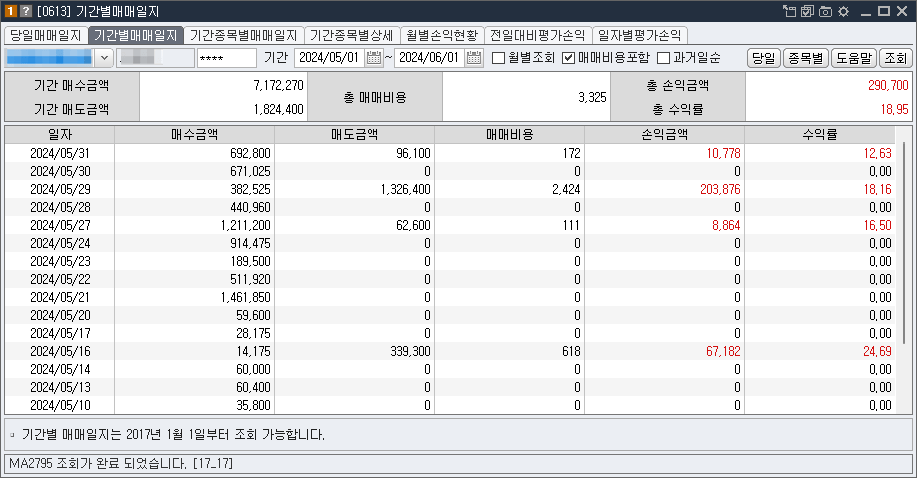Uncheck the 매매비용포함 checkbox
This screenshot has width=917, height=478.
tap(568, 58)
